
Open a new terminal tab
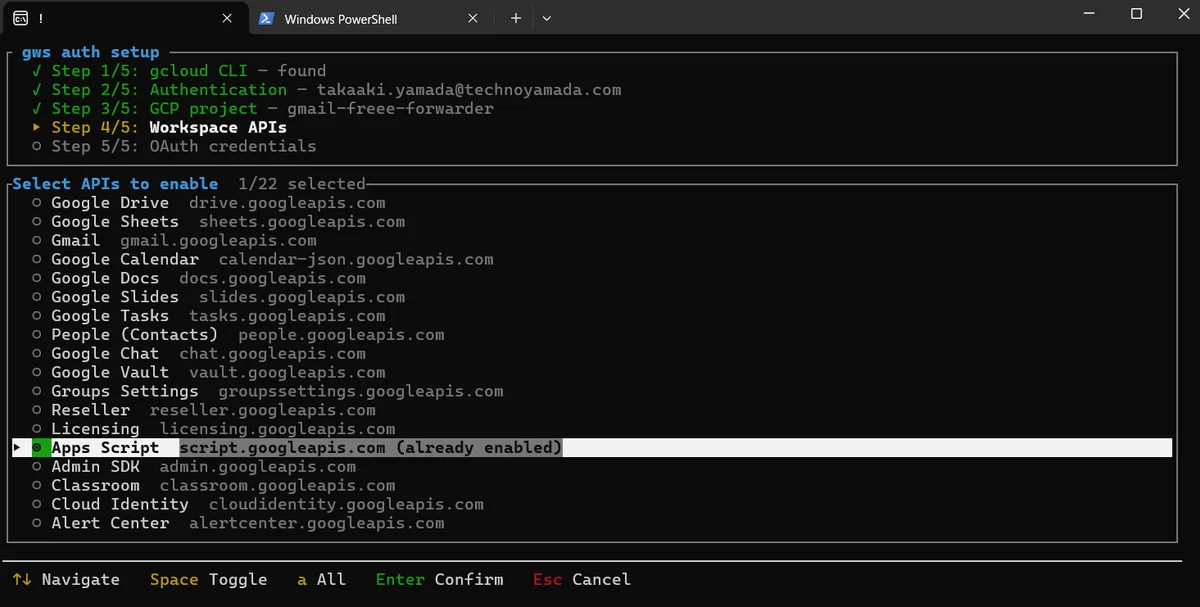(x=516, y=18)
